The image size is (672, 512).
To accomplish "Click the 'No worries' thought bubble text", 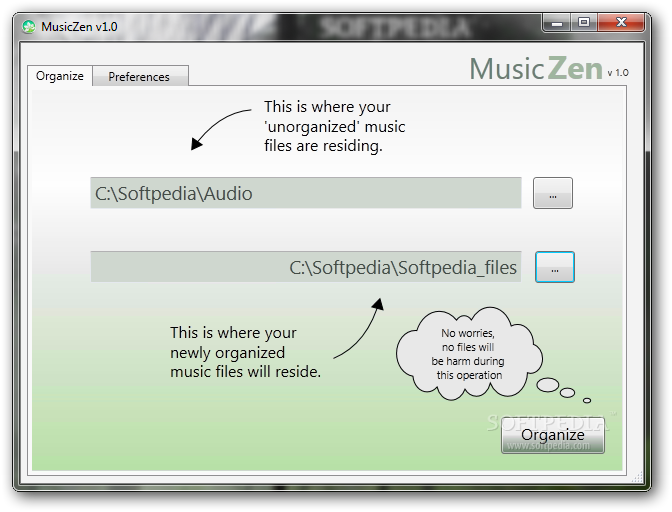I will 468,354.
